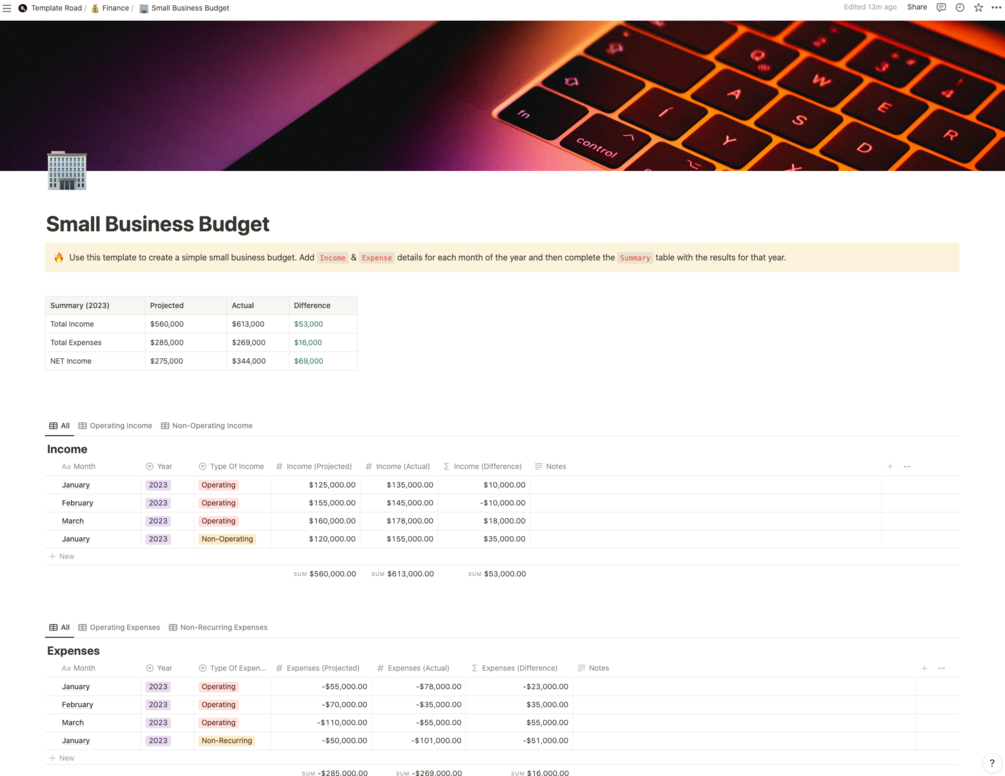
Task: Add a property to Income table
Action: 890,466
